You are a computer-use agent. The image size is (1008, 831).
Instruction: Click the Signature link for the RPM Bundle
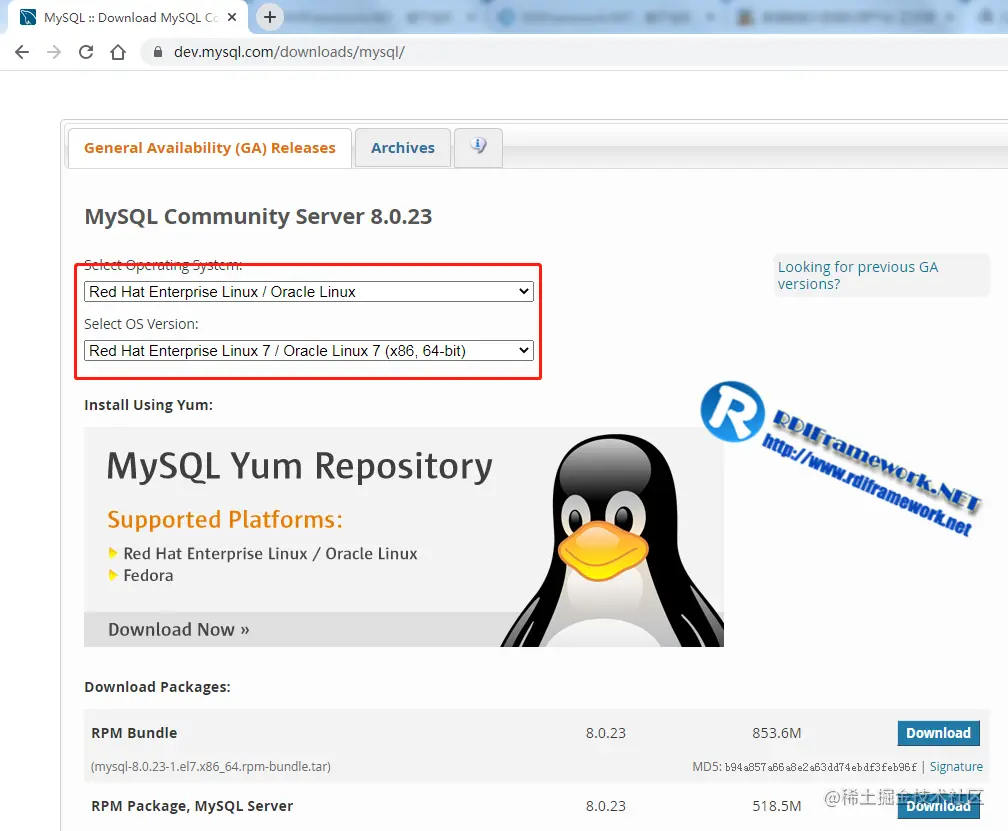[956, 766]
